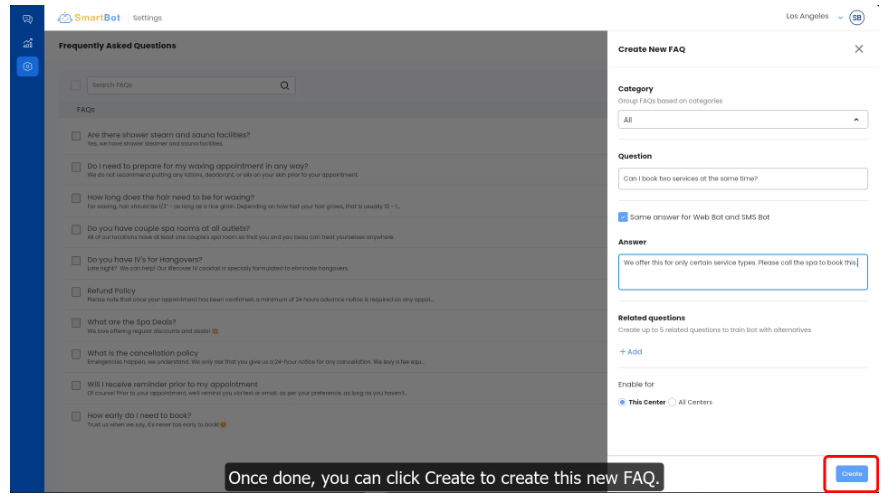Screen dimensions: 885x499
Task: Open 'Will I receive reminder prior to my appointment'
Action: [172, 384]
